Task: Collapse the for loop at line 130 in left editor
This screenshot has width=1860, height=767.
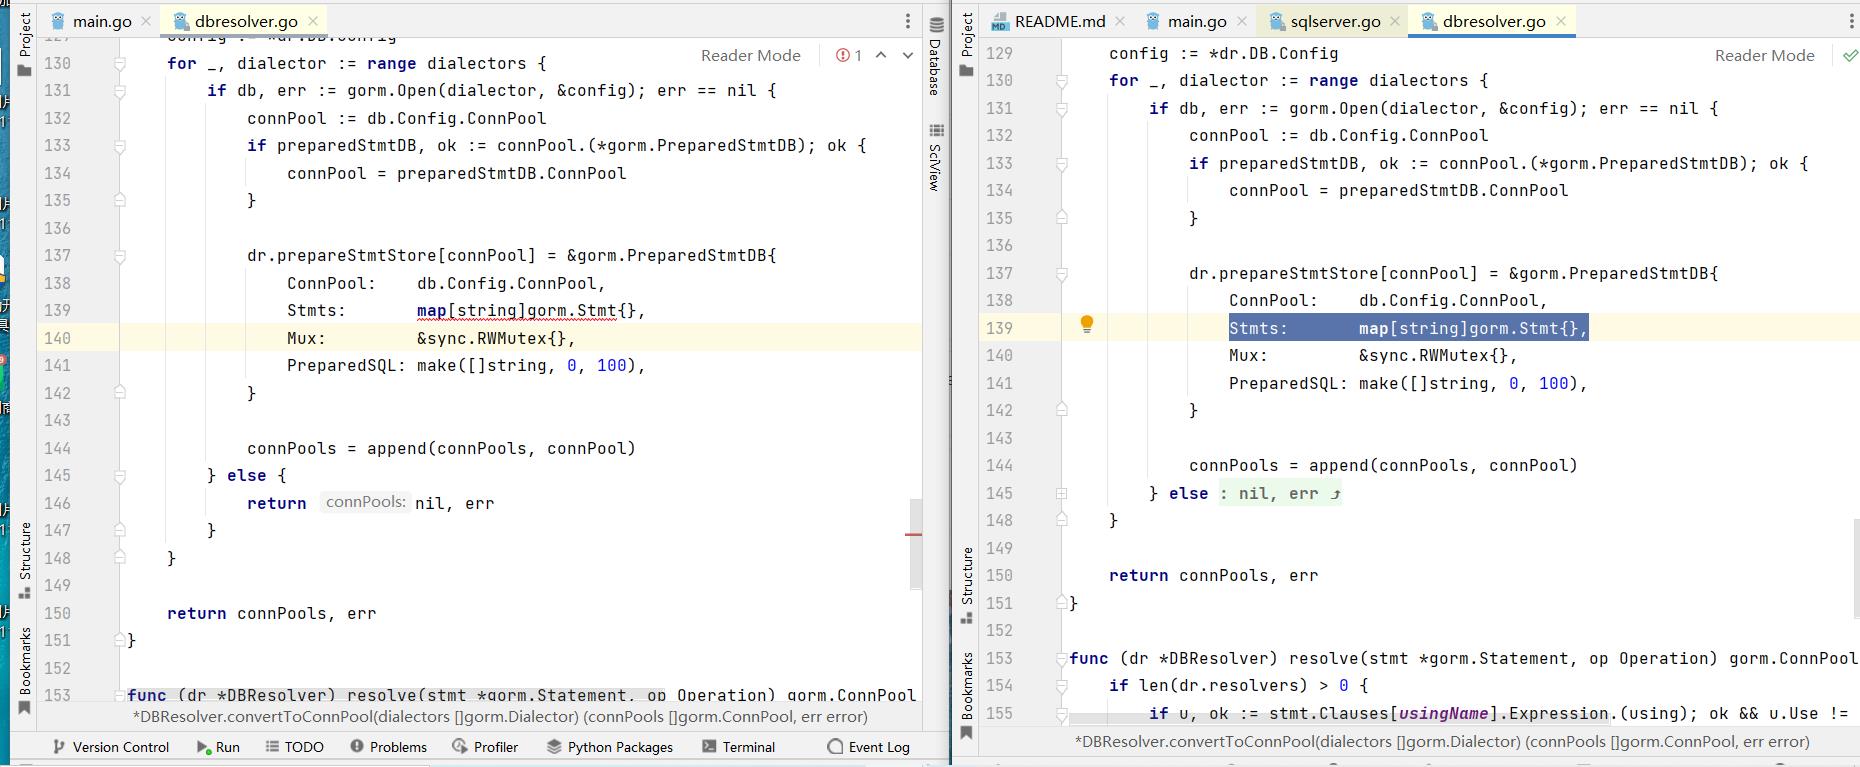Action: point(119,64)
